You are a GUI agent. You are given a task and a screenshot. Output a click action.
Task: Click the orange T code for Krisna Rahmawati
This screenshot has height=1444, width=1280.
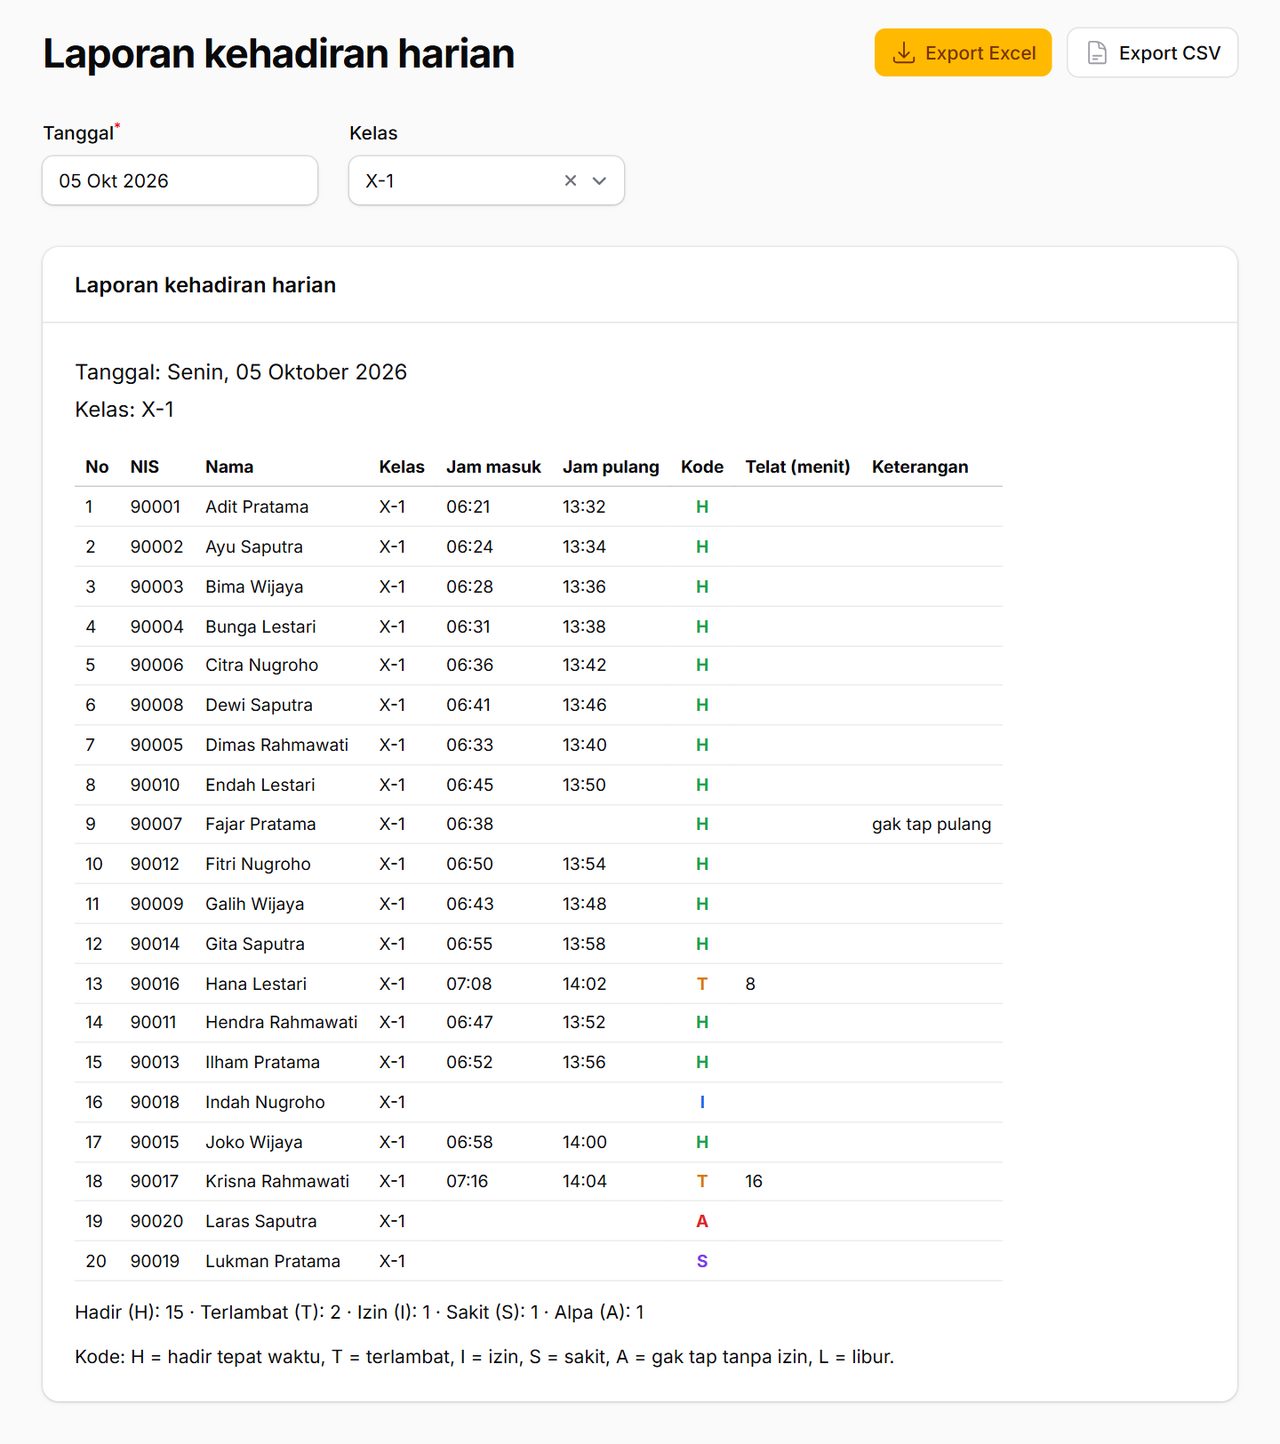click(702, 1181)
